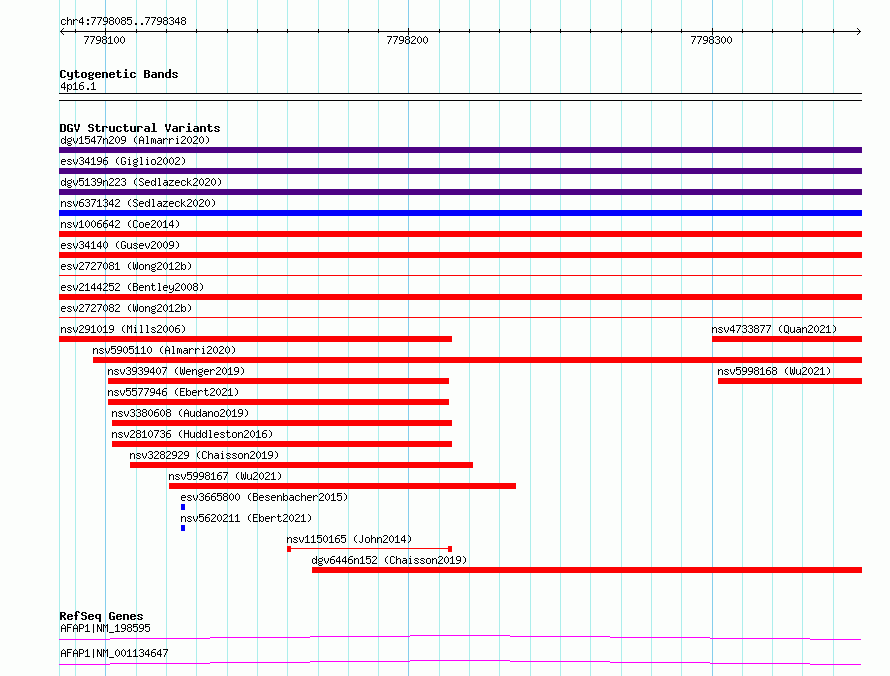Click the magenta gene line of AFAP1|NM_198595
Viewport: 890px width, 676px height.
(x=460, y=637)
